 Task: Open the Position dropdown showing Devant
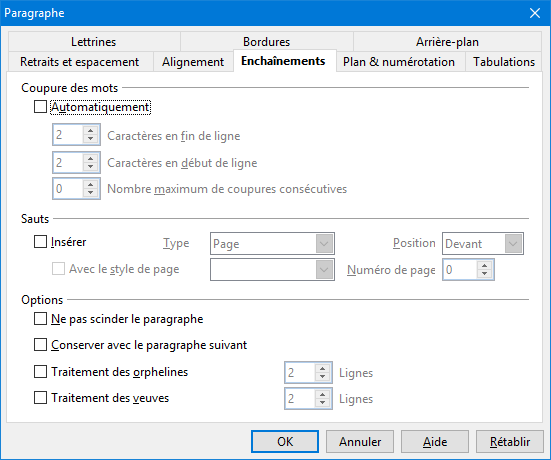[x=483, y=244]
